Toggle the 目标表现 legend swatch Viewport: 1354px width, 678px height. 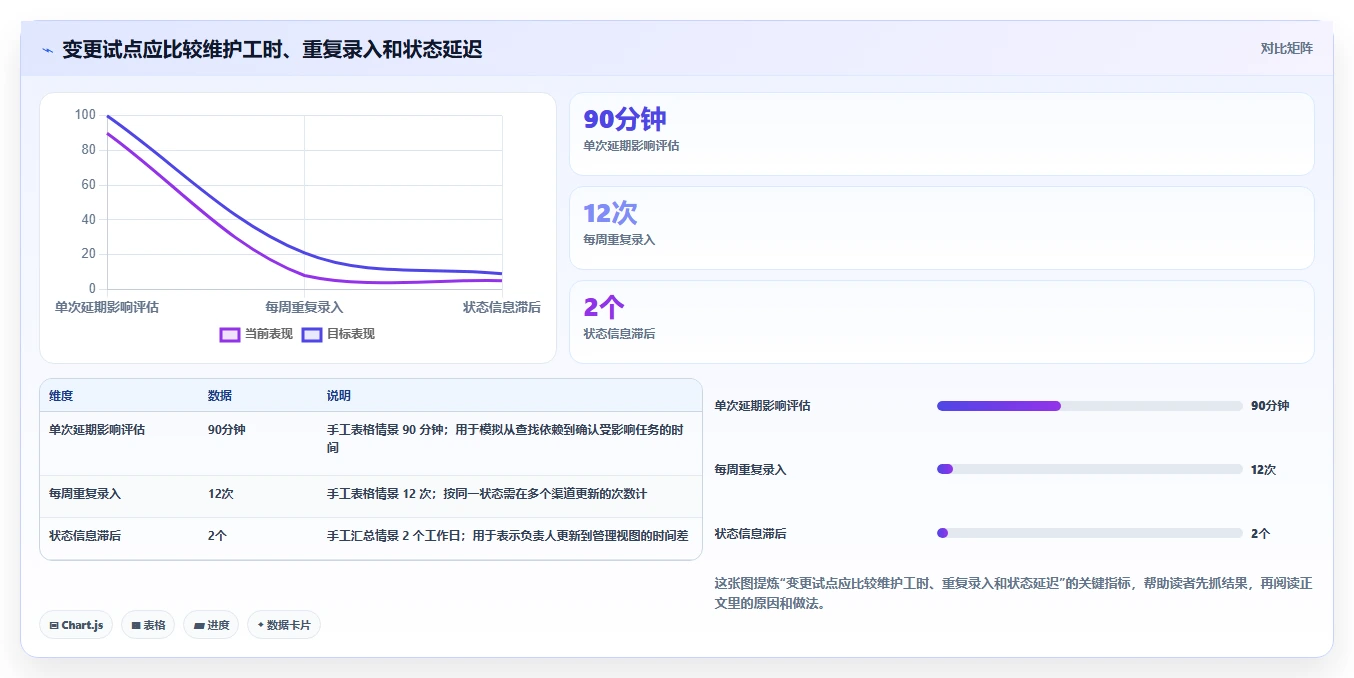(312, 334)
